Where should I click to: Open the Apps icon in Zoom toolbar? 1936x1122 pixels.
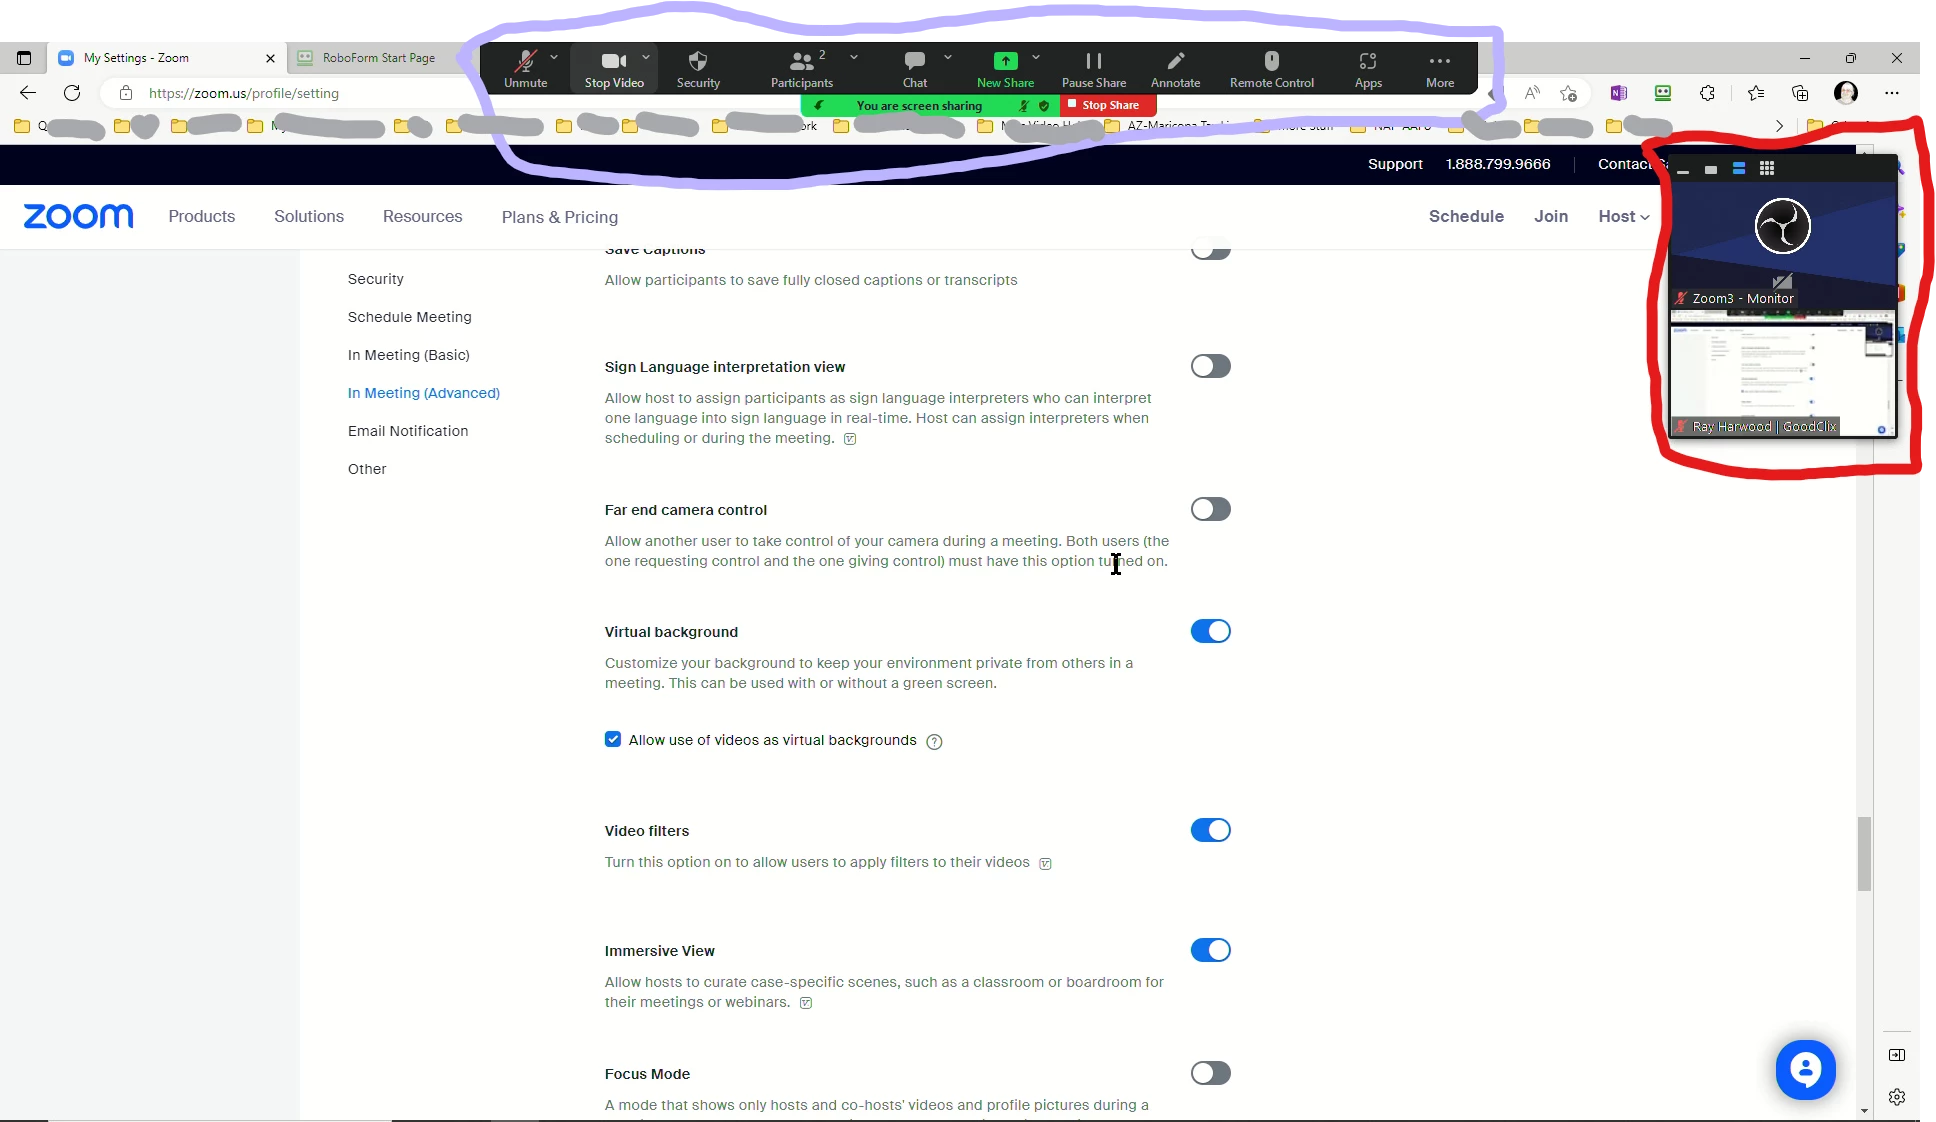pyautogui.click(x=1367, y=62)
